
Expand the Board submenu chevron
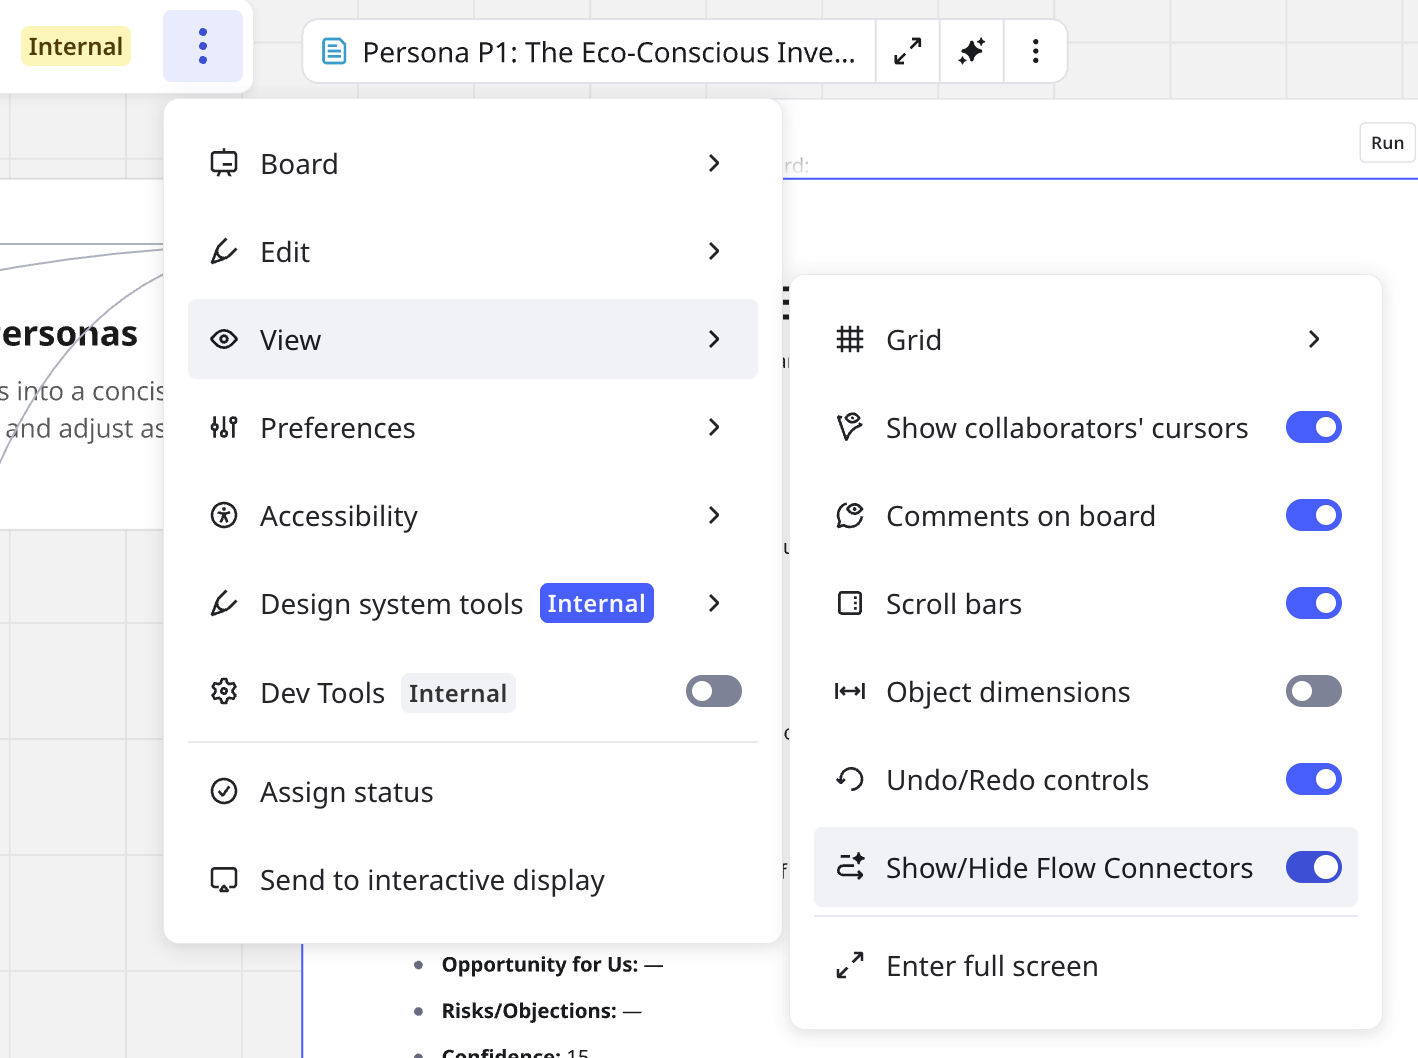[714, 164]
